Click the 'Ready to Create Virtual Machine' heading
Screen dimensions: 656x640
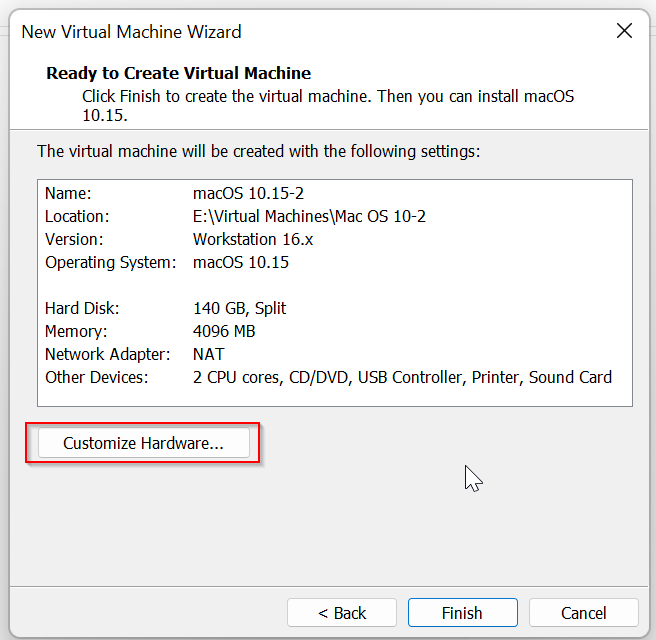[178, 73]
